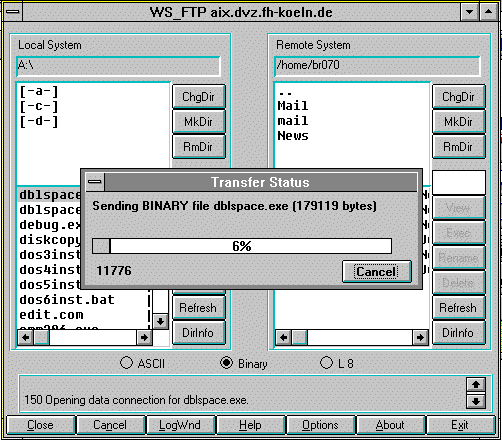
Task: Maximize the WS_FTP window
Action: 488,12
